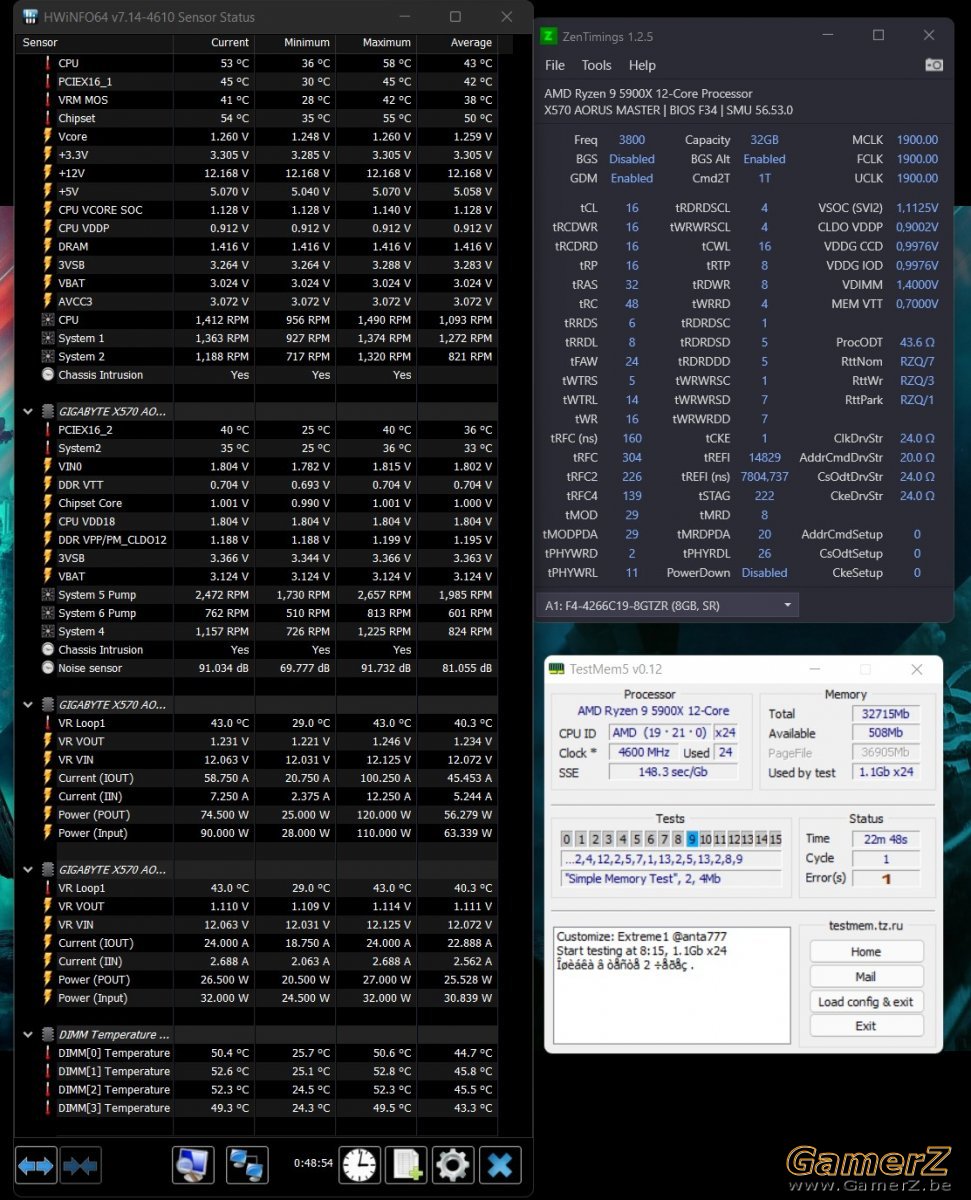This screenshot has height=1200, width=971.
Task: Select the "DDR VTT" sensor row
Action: coord(258,485)
